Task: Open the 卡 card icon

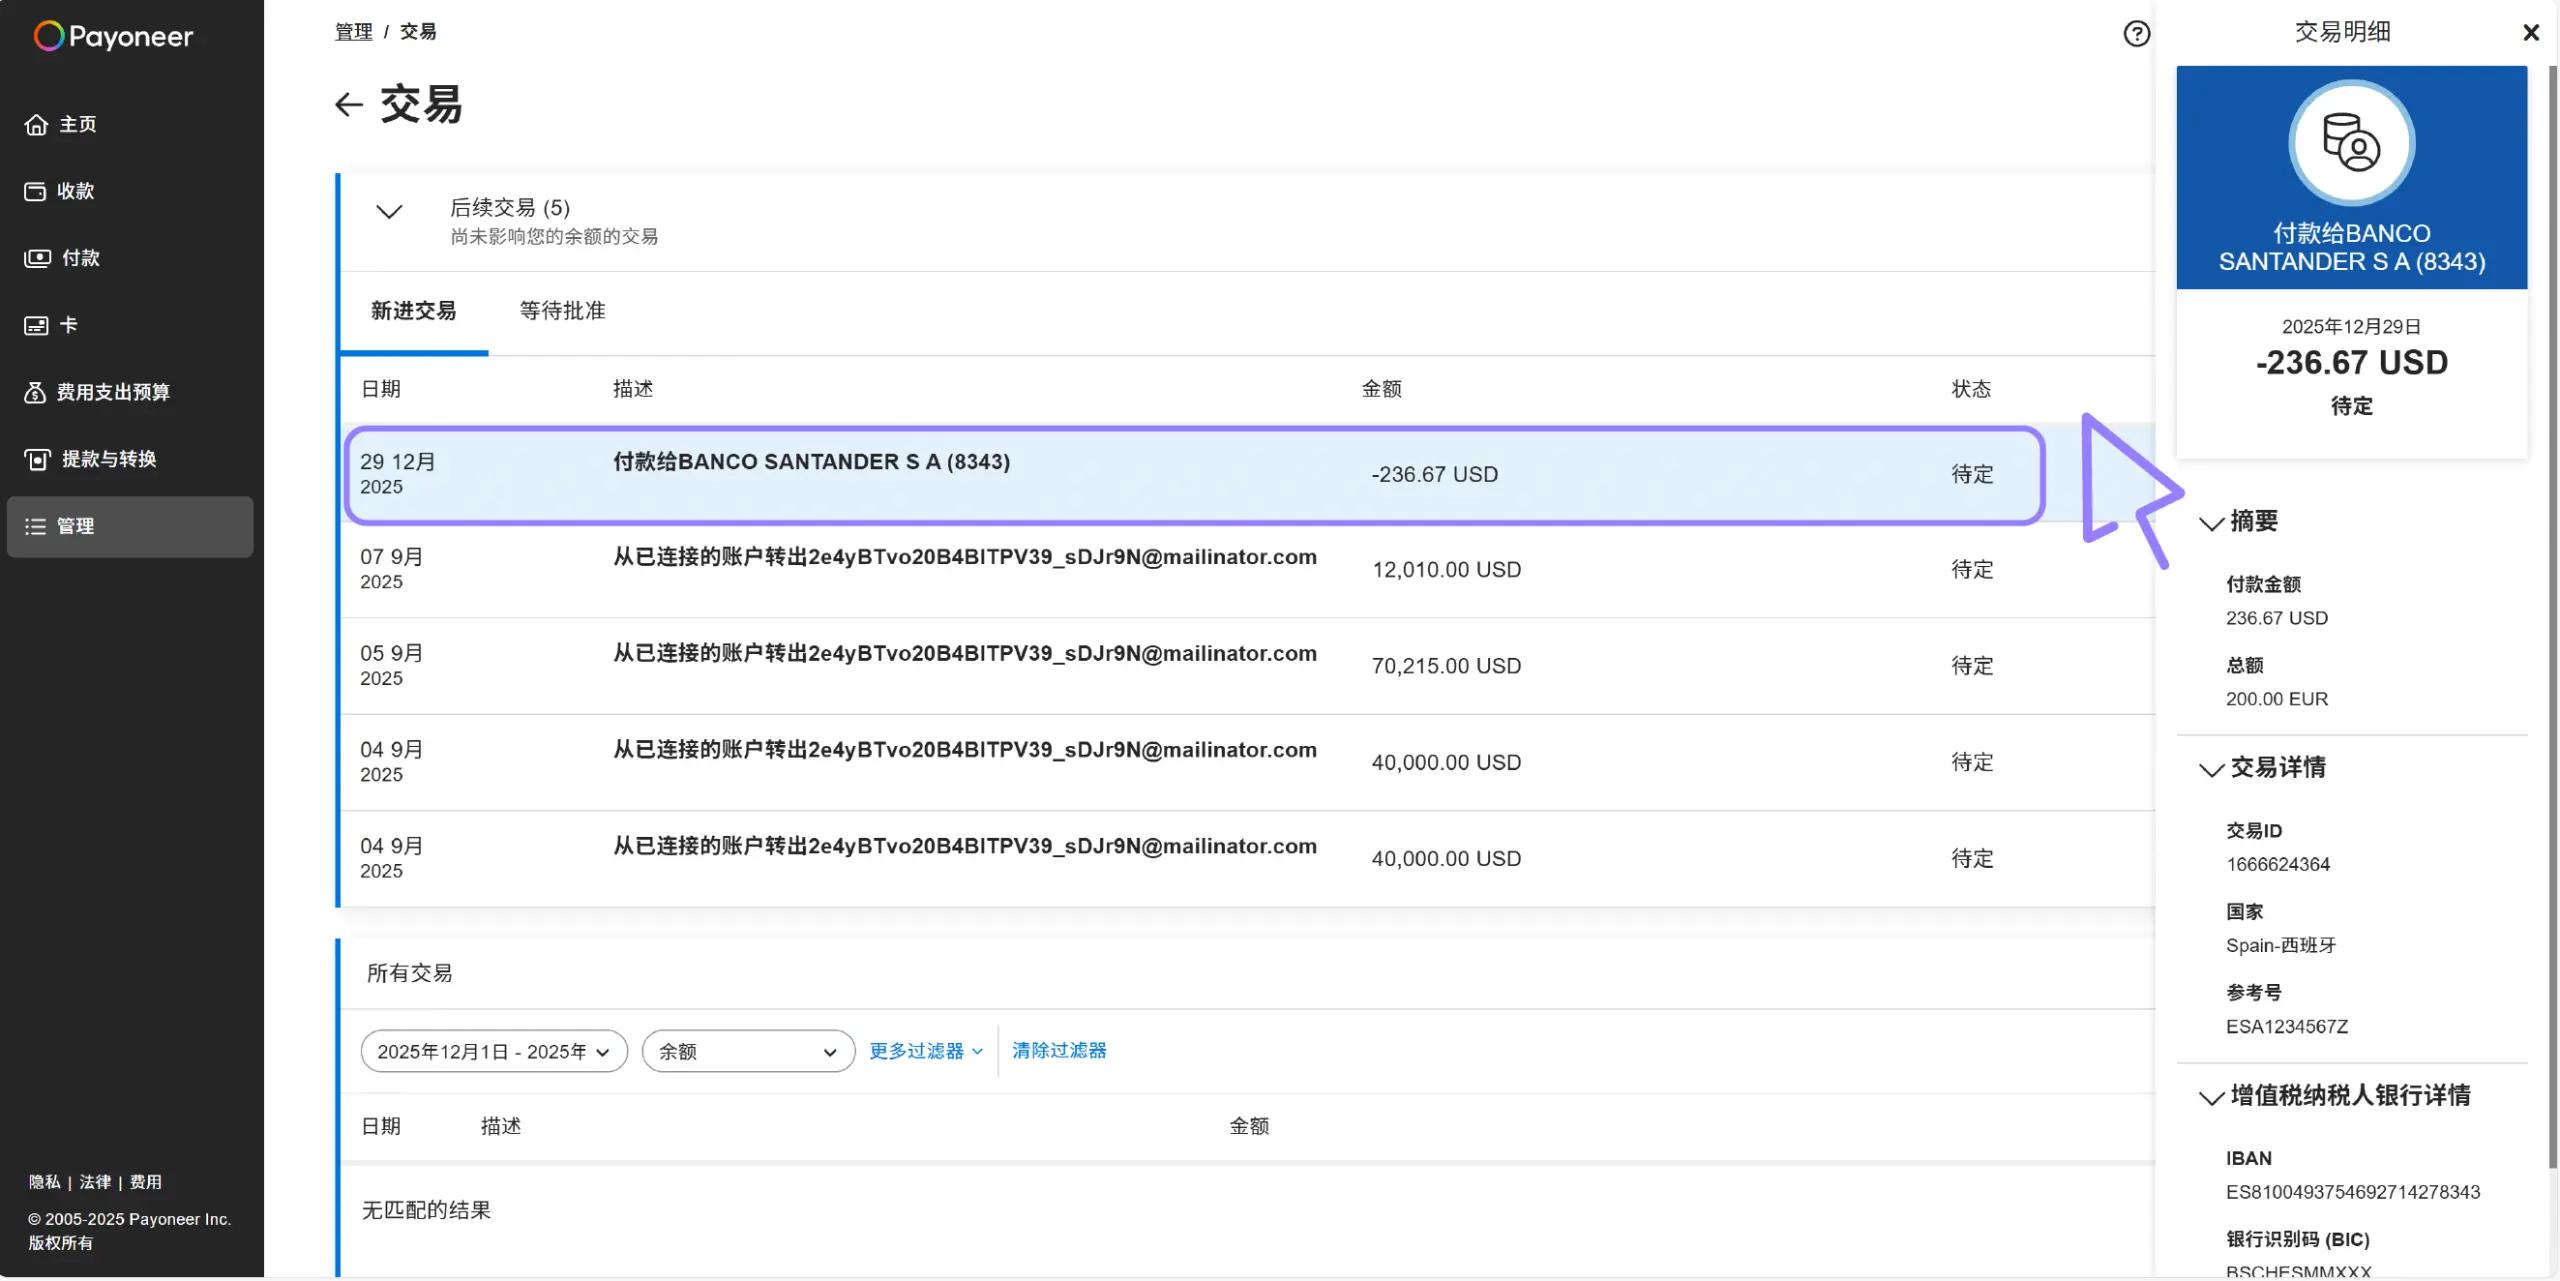Action: [x=36, y=325]
